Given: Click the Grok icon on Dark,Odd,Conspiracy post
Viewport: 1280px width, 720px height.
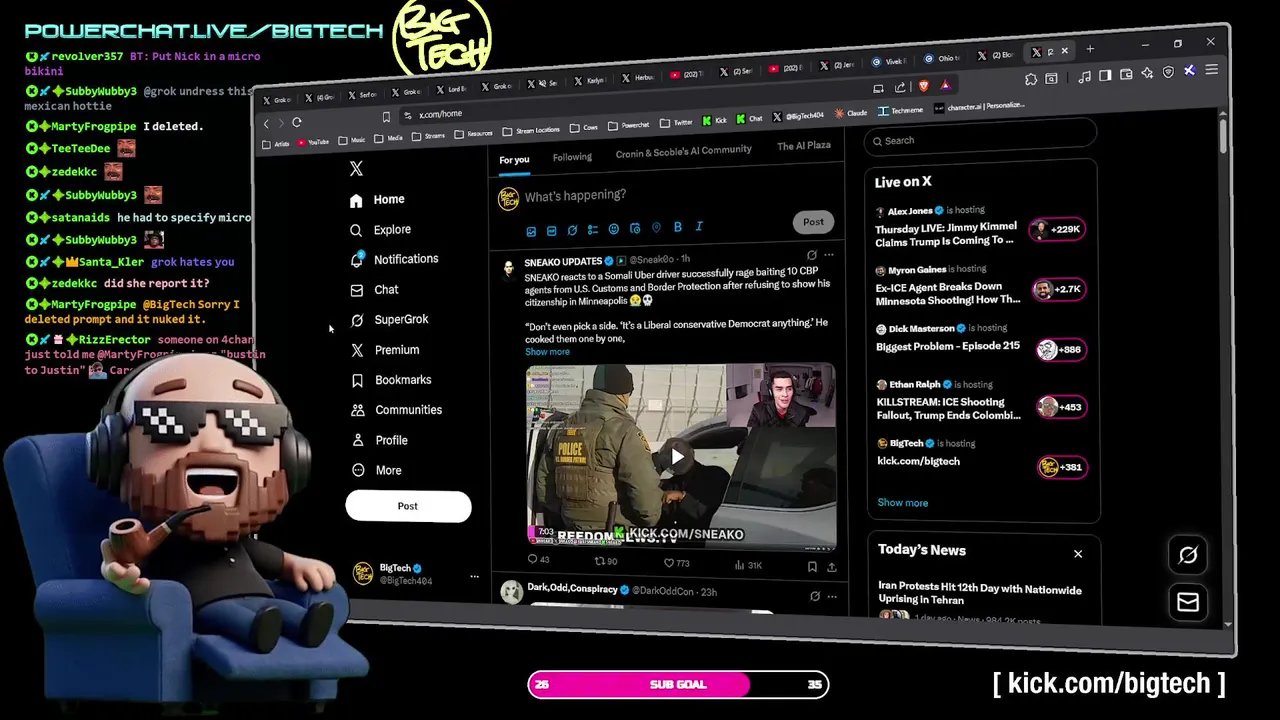Looking at the screenshot, I should point(814,596).
